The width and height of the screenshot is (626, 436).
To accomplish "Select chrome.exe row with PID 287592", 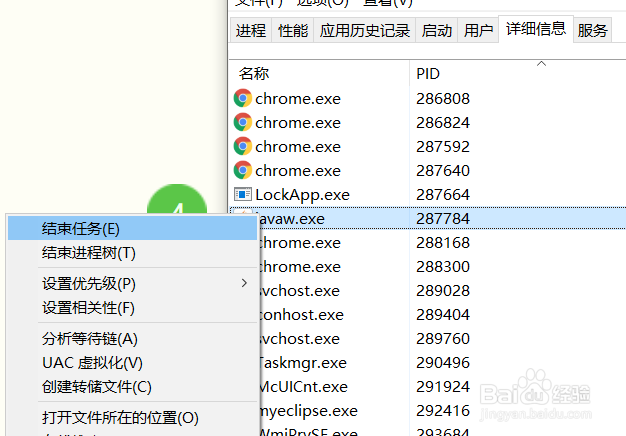I will pos(428,147).
